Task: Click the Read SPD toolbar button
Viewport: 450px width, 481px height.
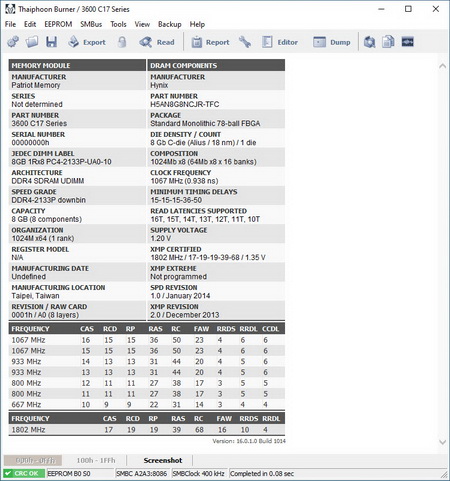Action: click(x=157, y=42)
